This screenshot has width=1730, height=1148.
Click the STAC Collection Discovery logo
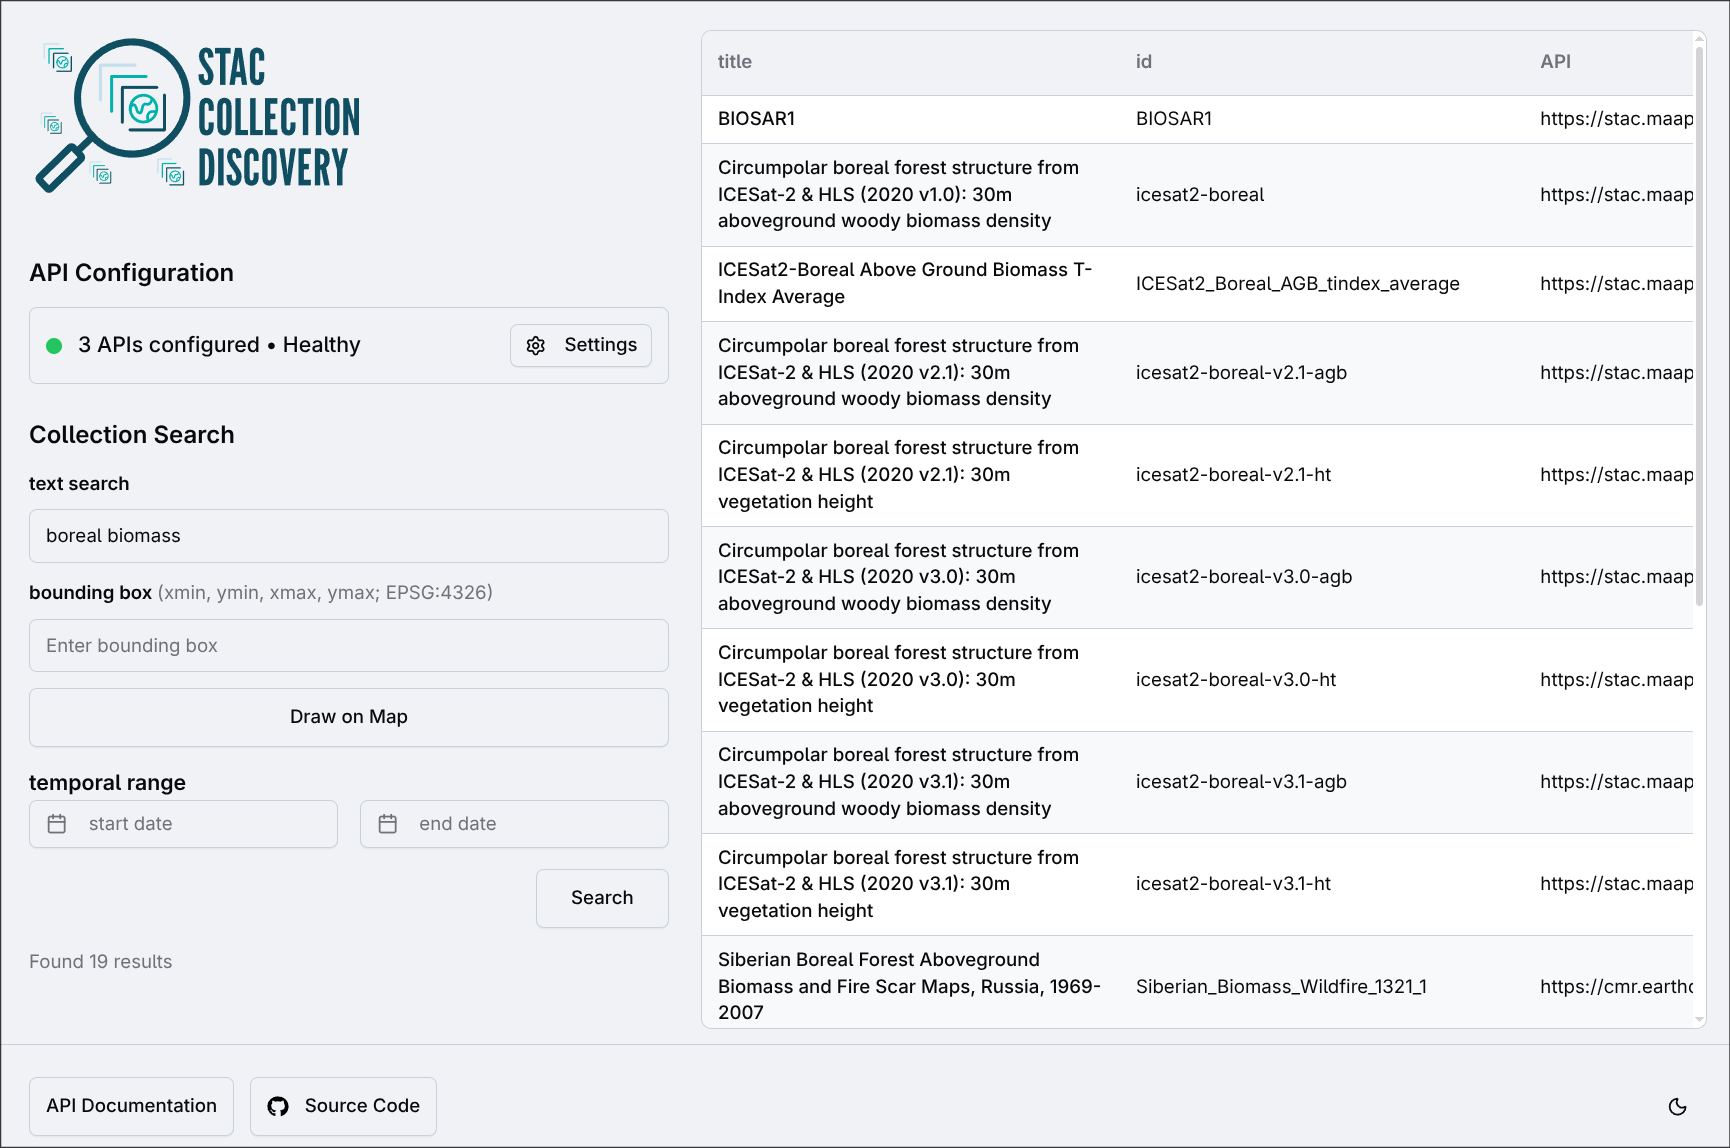(x=198, y=116)
